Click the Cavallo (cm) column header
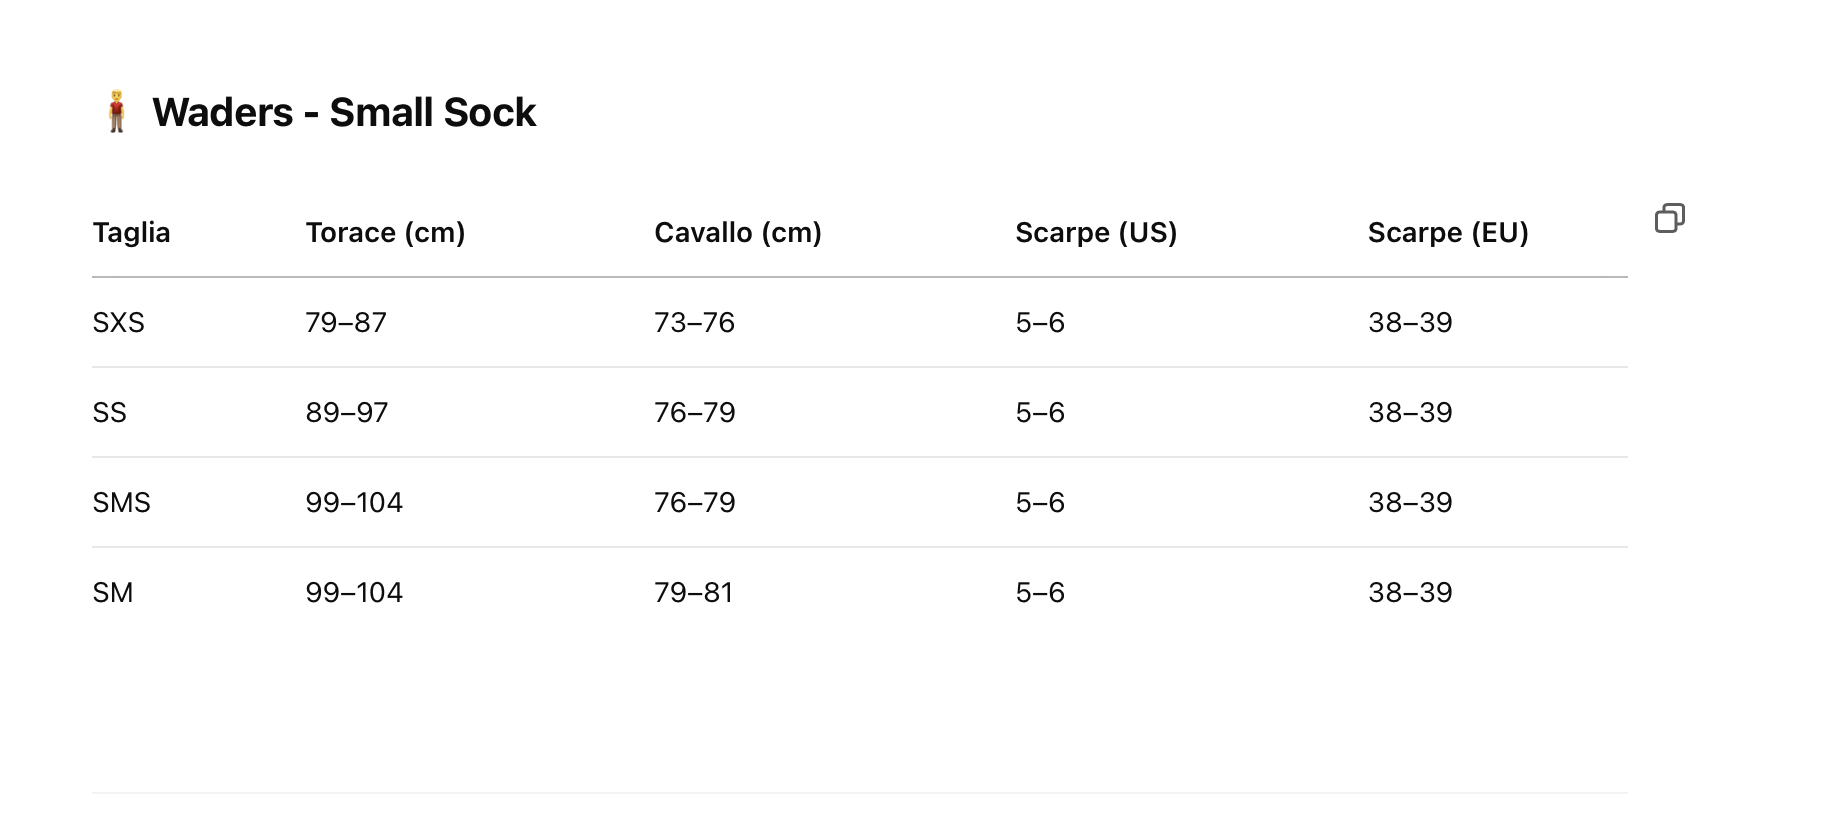The height and width of the screenshot is (838, 1844). pos(737,233)
